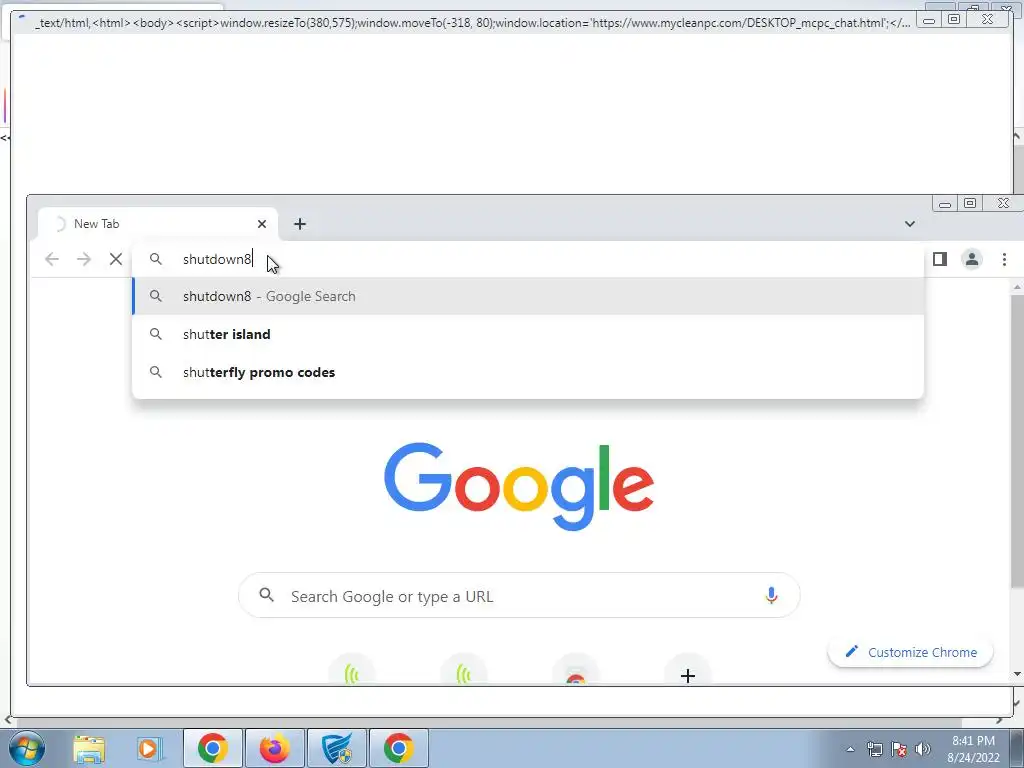This screenshot has height=768, width=1024.
Task: Toggle the Chrome side panel icon
Action: 940,259
